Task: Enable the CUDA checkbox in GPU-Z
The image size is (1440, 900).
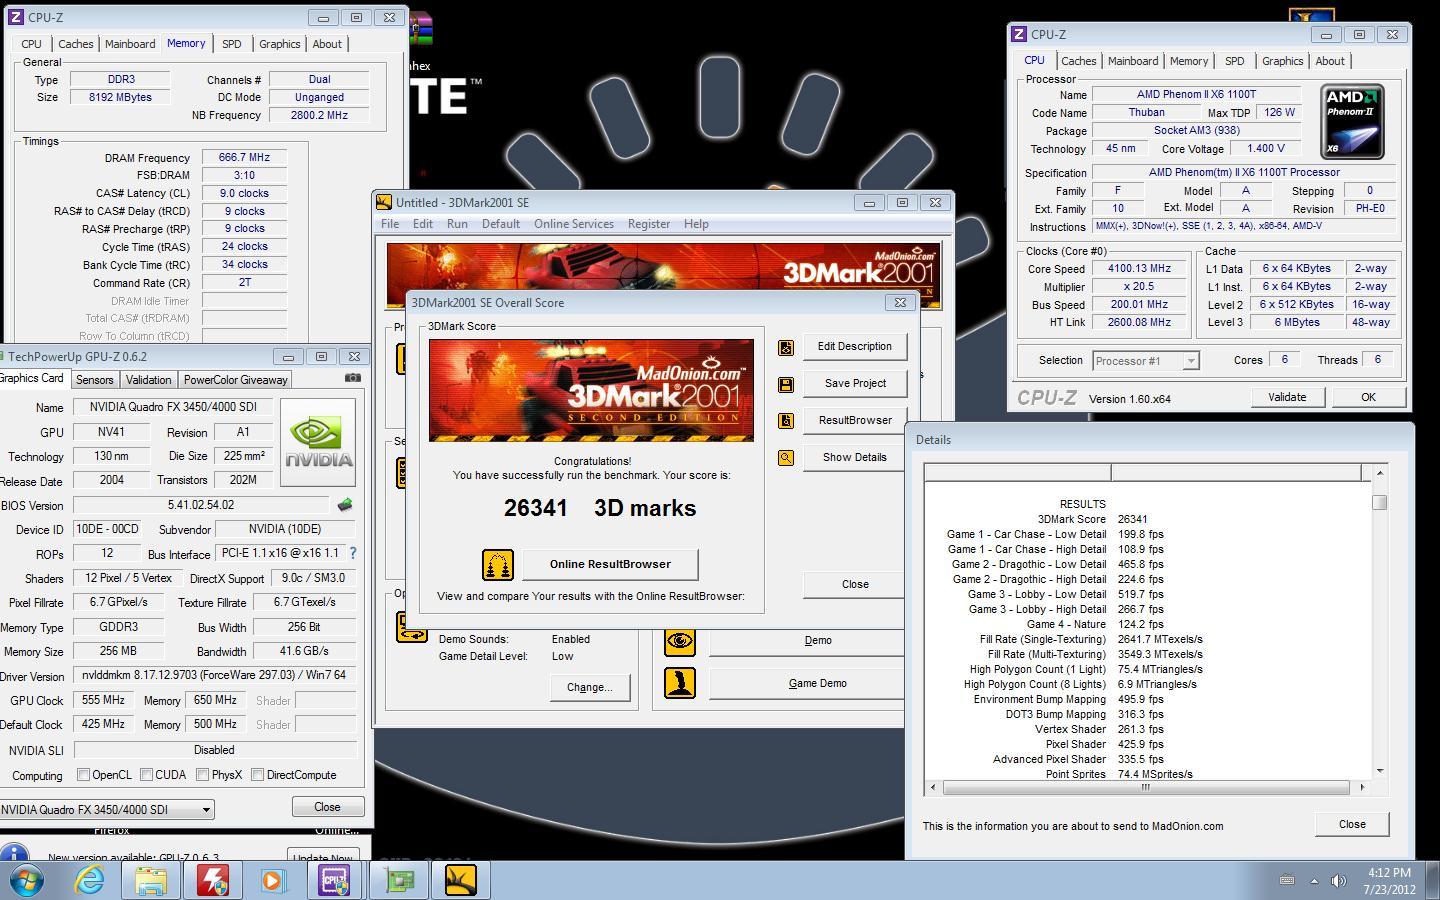Action: pos(147,775)
